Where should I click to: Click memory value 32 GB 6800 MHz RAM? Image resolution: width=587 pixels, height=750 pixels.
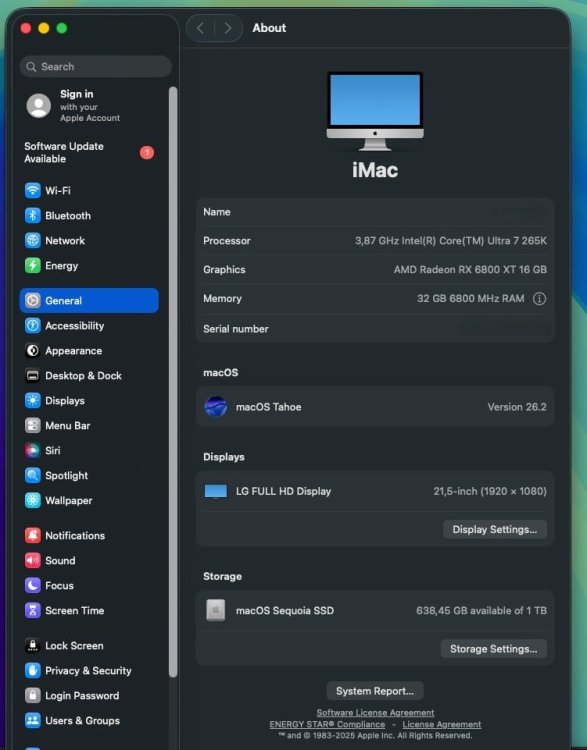click(x=471, y=298)
